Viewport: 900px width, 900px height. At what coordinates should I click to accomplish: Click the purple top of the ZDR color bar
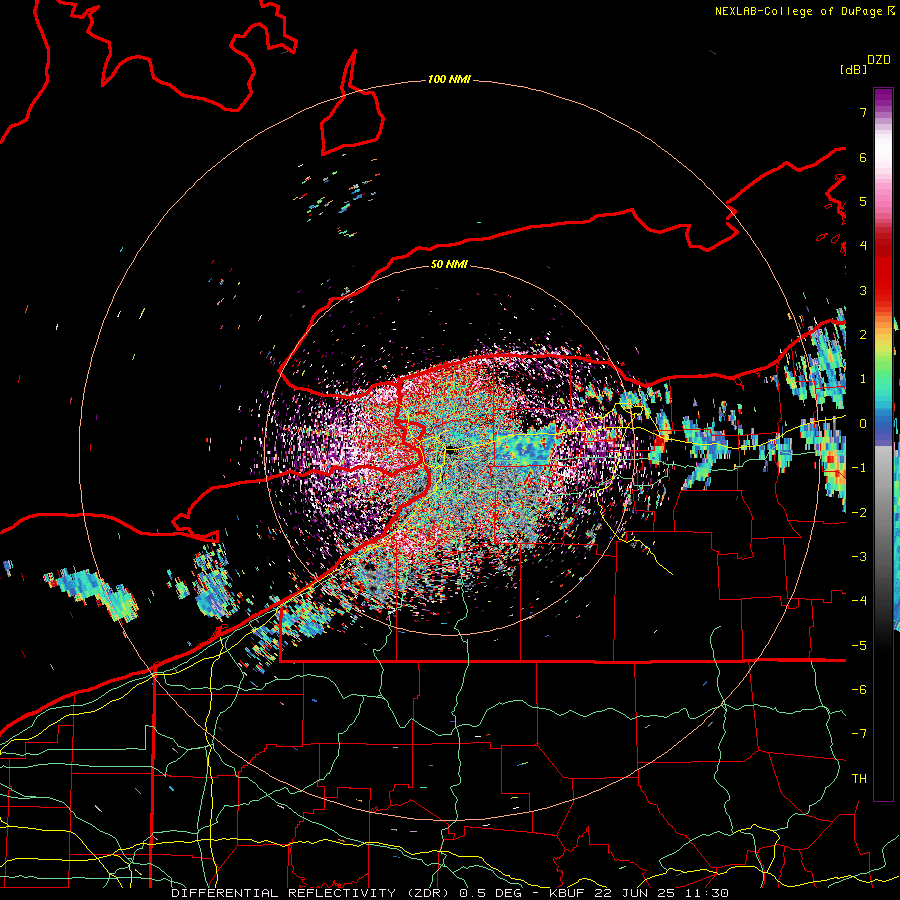(883, 99)
